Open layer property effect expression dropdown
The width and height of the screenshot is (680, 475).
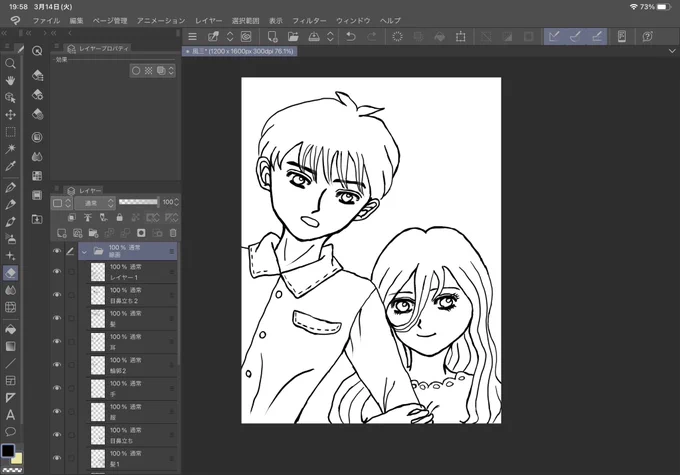coord(171,71)
